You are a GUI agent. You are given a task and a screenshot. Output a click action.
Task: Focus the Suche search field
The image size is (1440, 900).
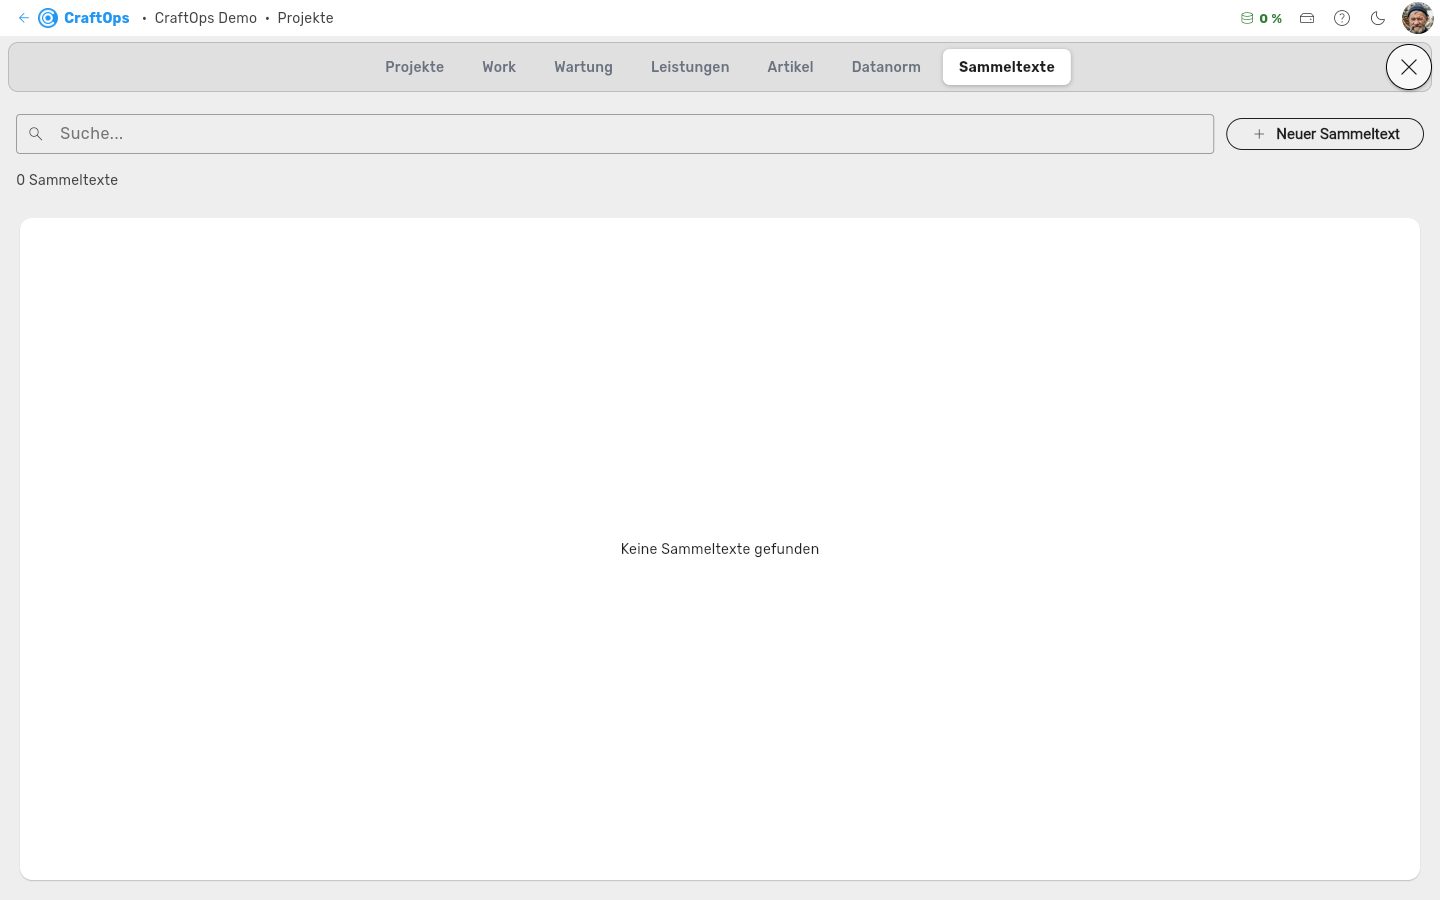[615, 134]
